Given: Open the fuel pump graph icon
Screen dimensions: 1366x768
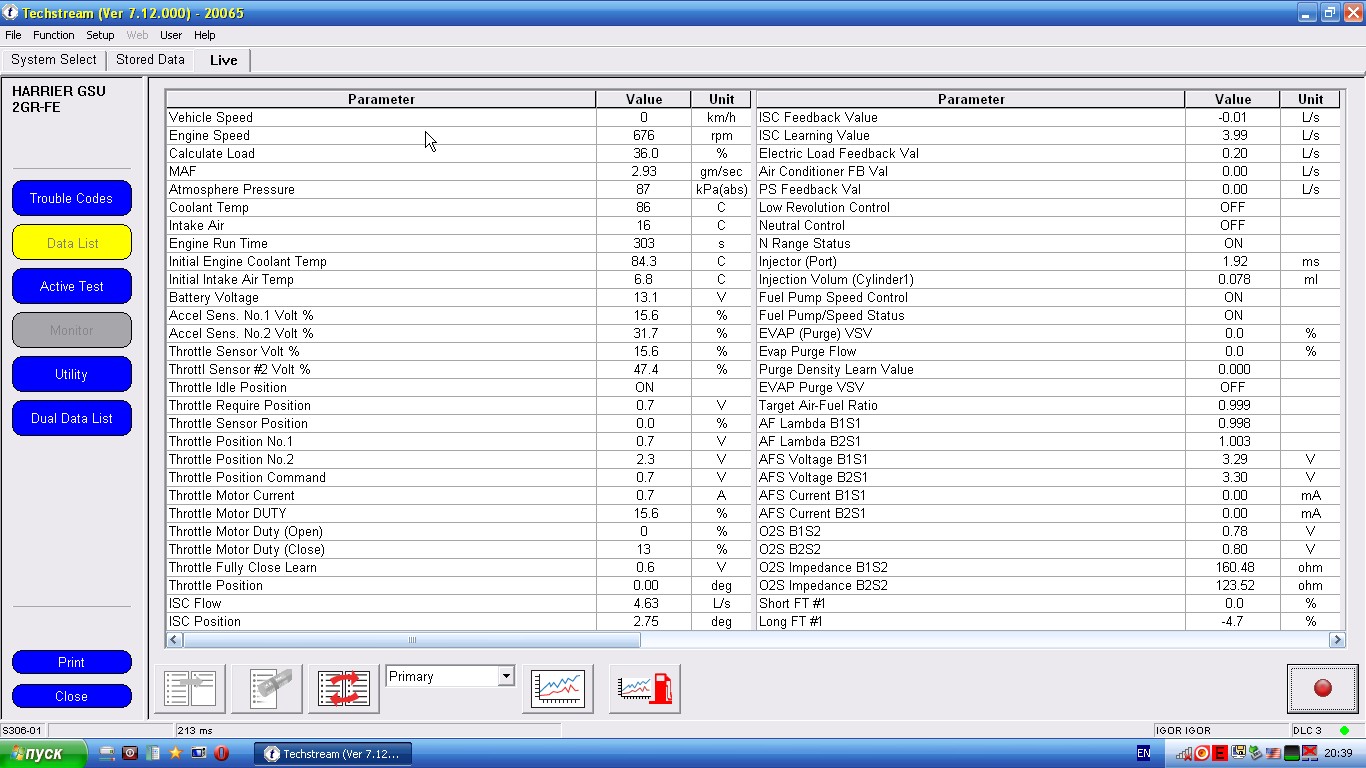Looking at the screenshot, I should click(645, 688).
